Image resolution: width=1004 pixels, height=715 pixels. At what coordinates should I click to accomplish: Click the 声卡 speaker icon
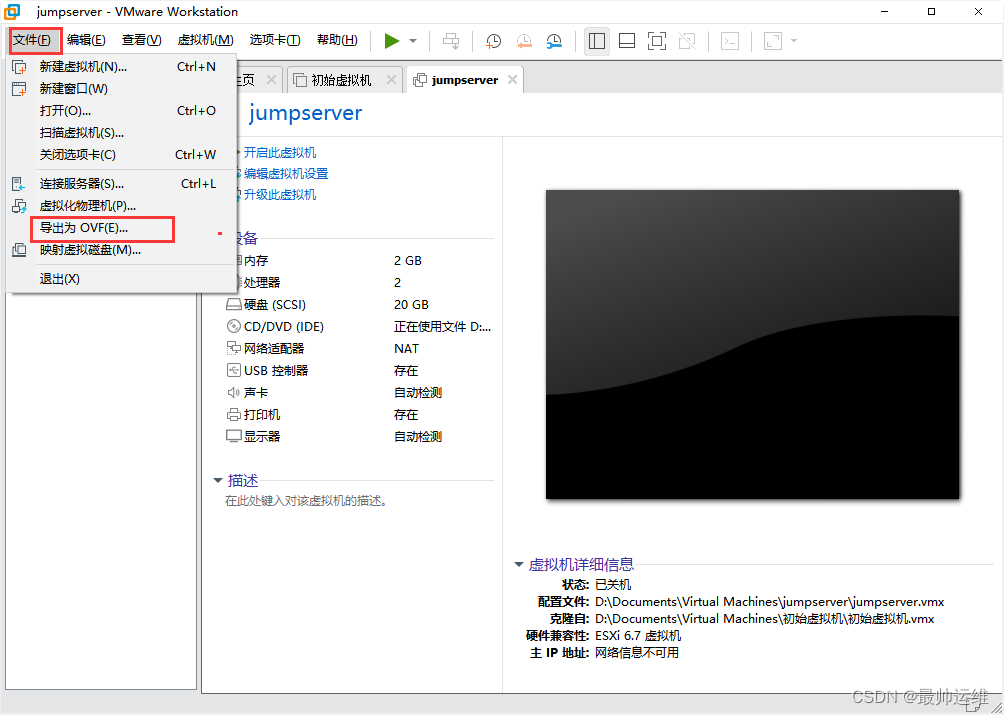tap(234, 392)
